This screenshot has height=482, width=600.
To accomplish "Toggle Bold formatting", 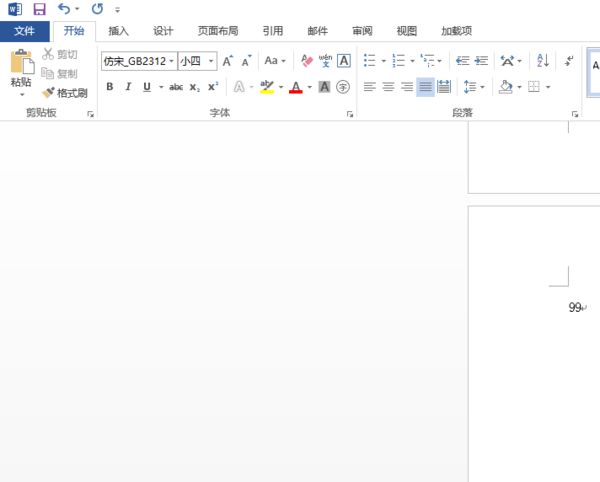I will [x=110, y=87].
